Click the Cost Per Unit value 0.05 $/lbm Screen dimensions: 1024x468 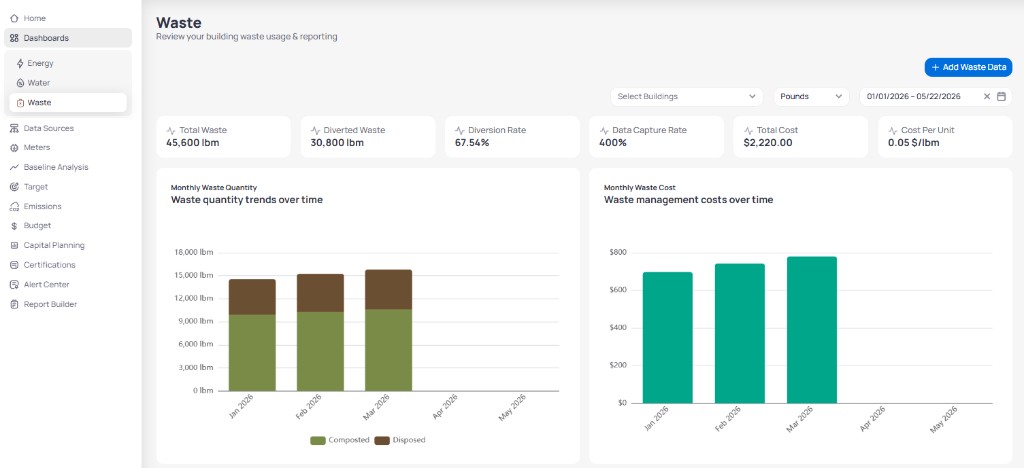click(x=914, y=142)
